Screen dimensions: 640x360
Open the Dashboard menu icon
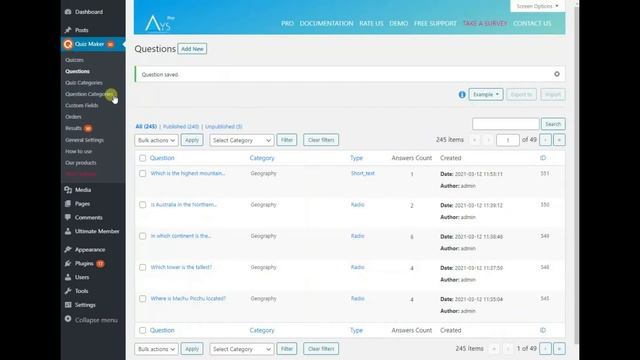(x=68, y=12)
